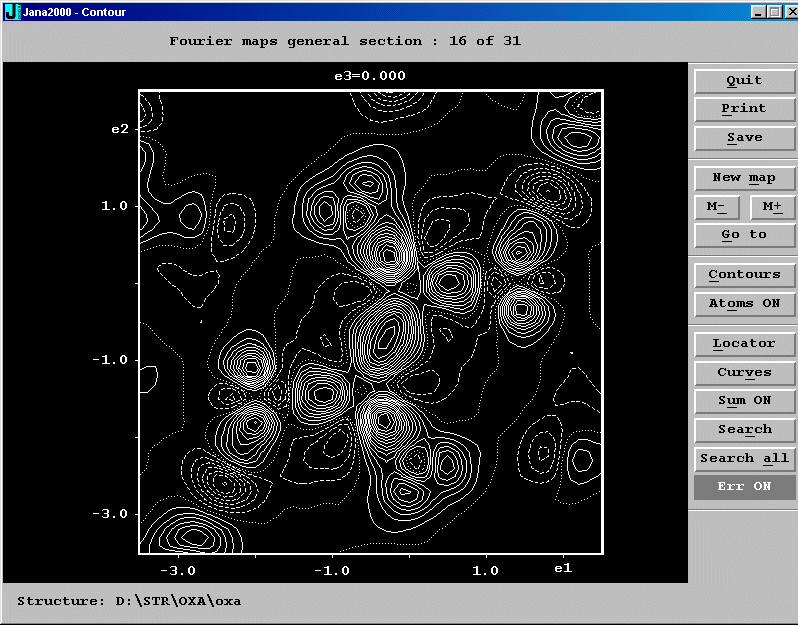Toggle Atoms ON display
The width and height of the screenshot is (798, 625).
[x=744, y=304]
